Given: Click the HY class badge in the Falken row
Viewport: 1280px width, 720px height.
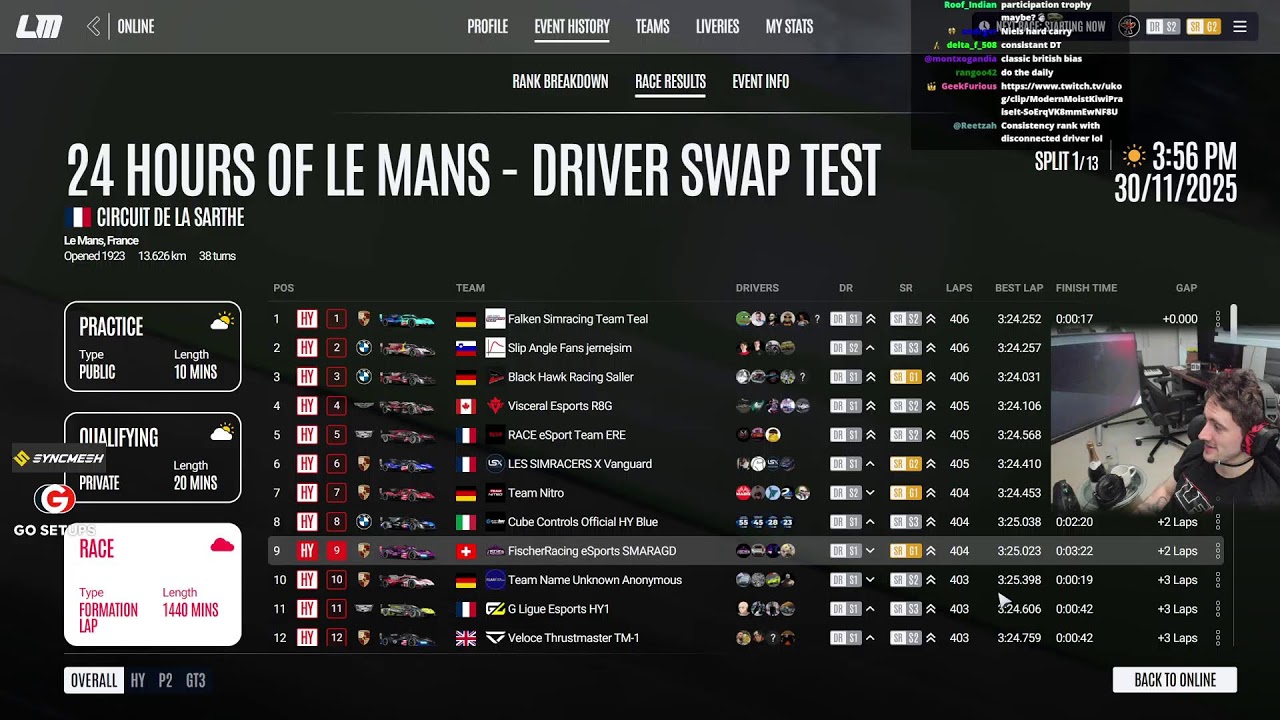Looking at the screenshot, I should pos(307,319).
